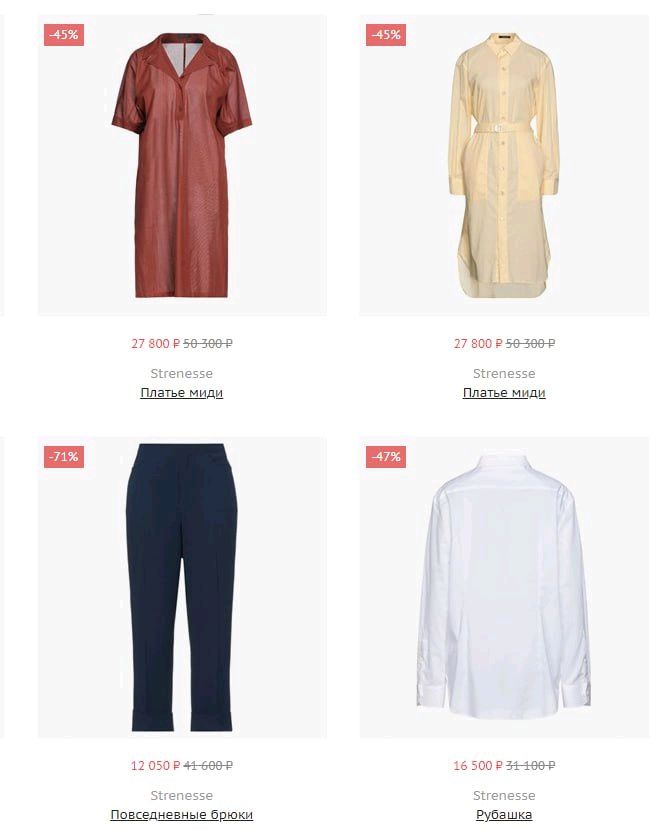Click the Strenesse brand under the navy trousers

tap(182, 795)
